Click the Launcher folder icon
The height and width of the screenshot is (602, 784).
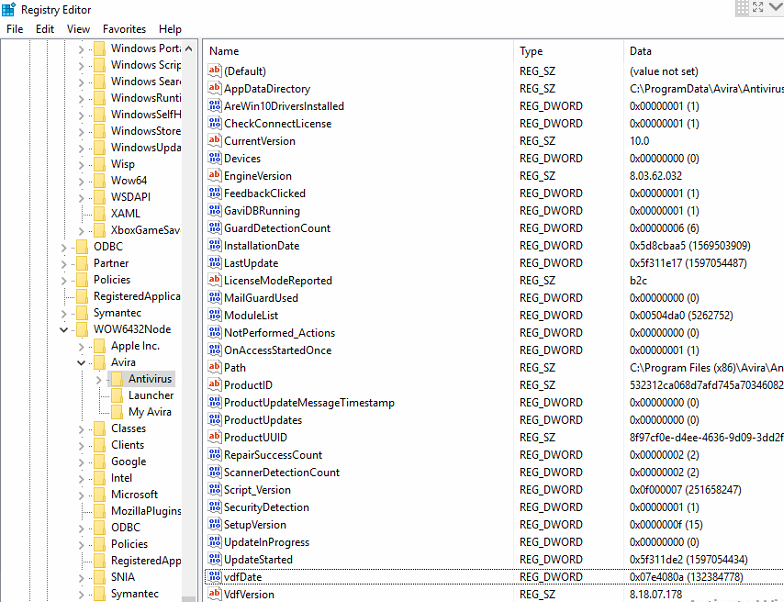(x=117, y=395)
